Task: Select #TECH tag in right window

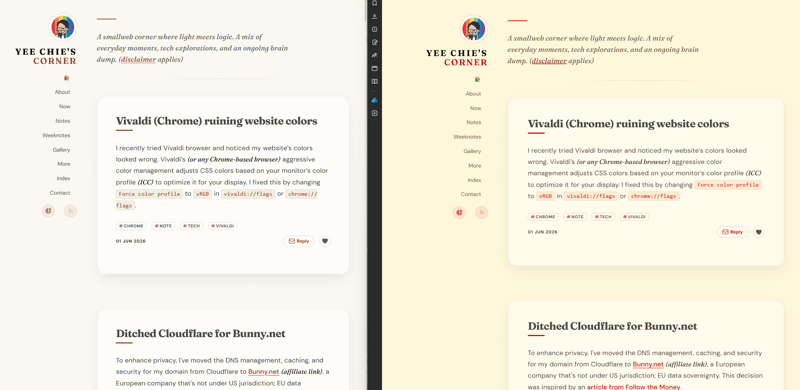Action: 603,217
